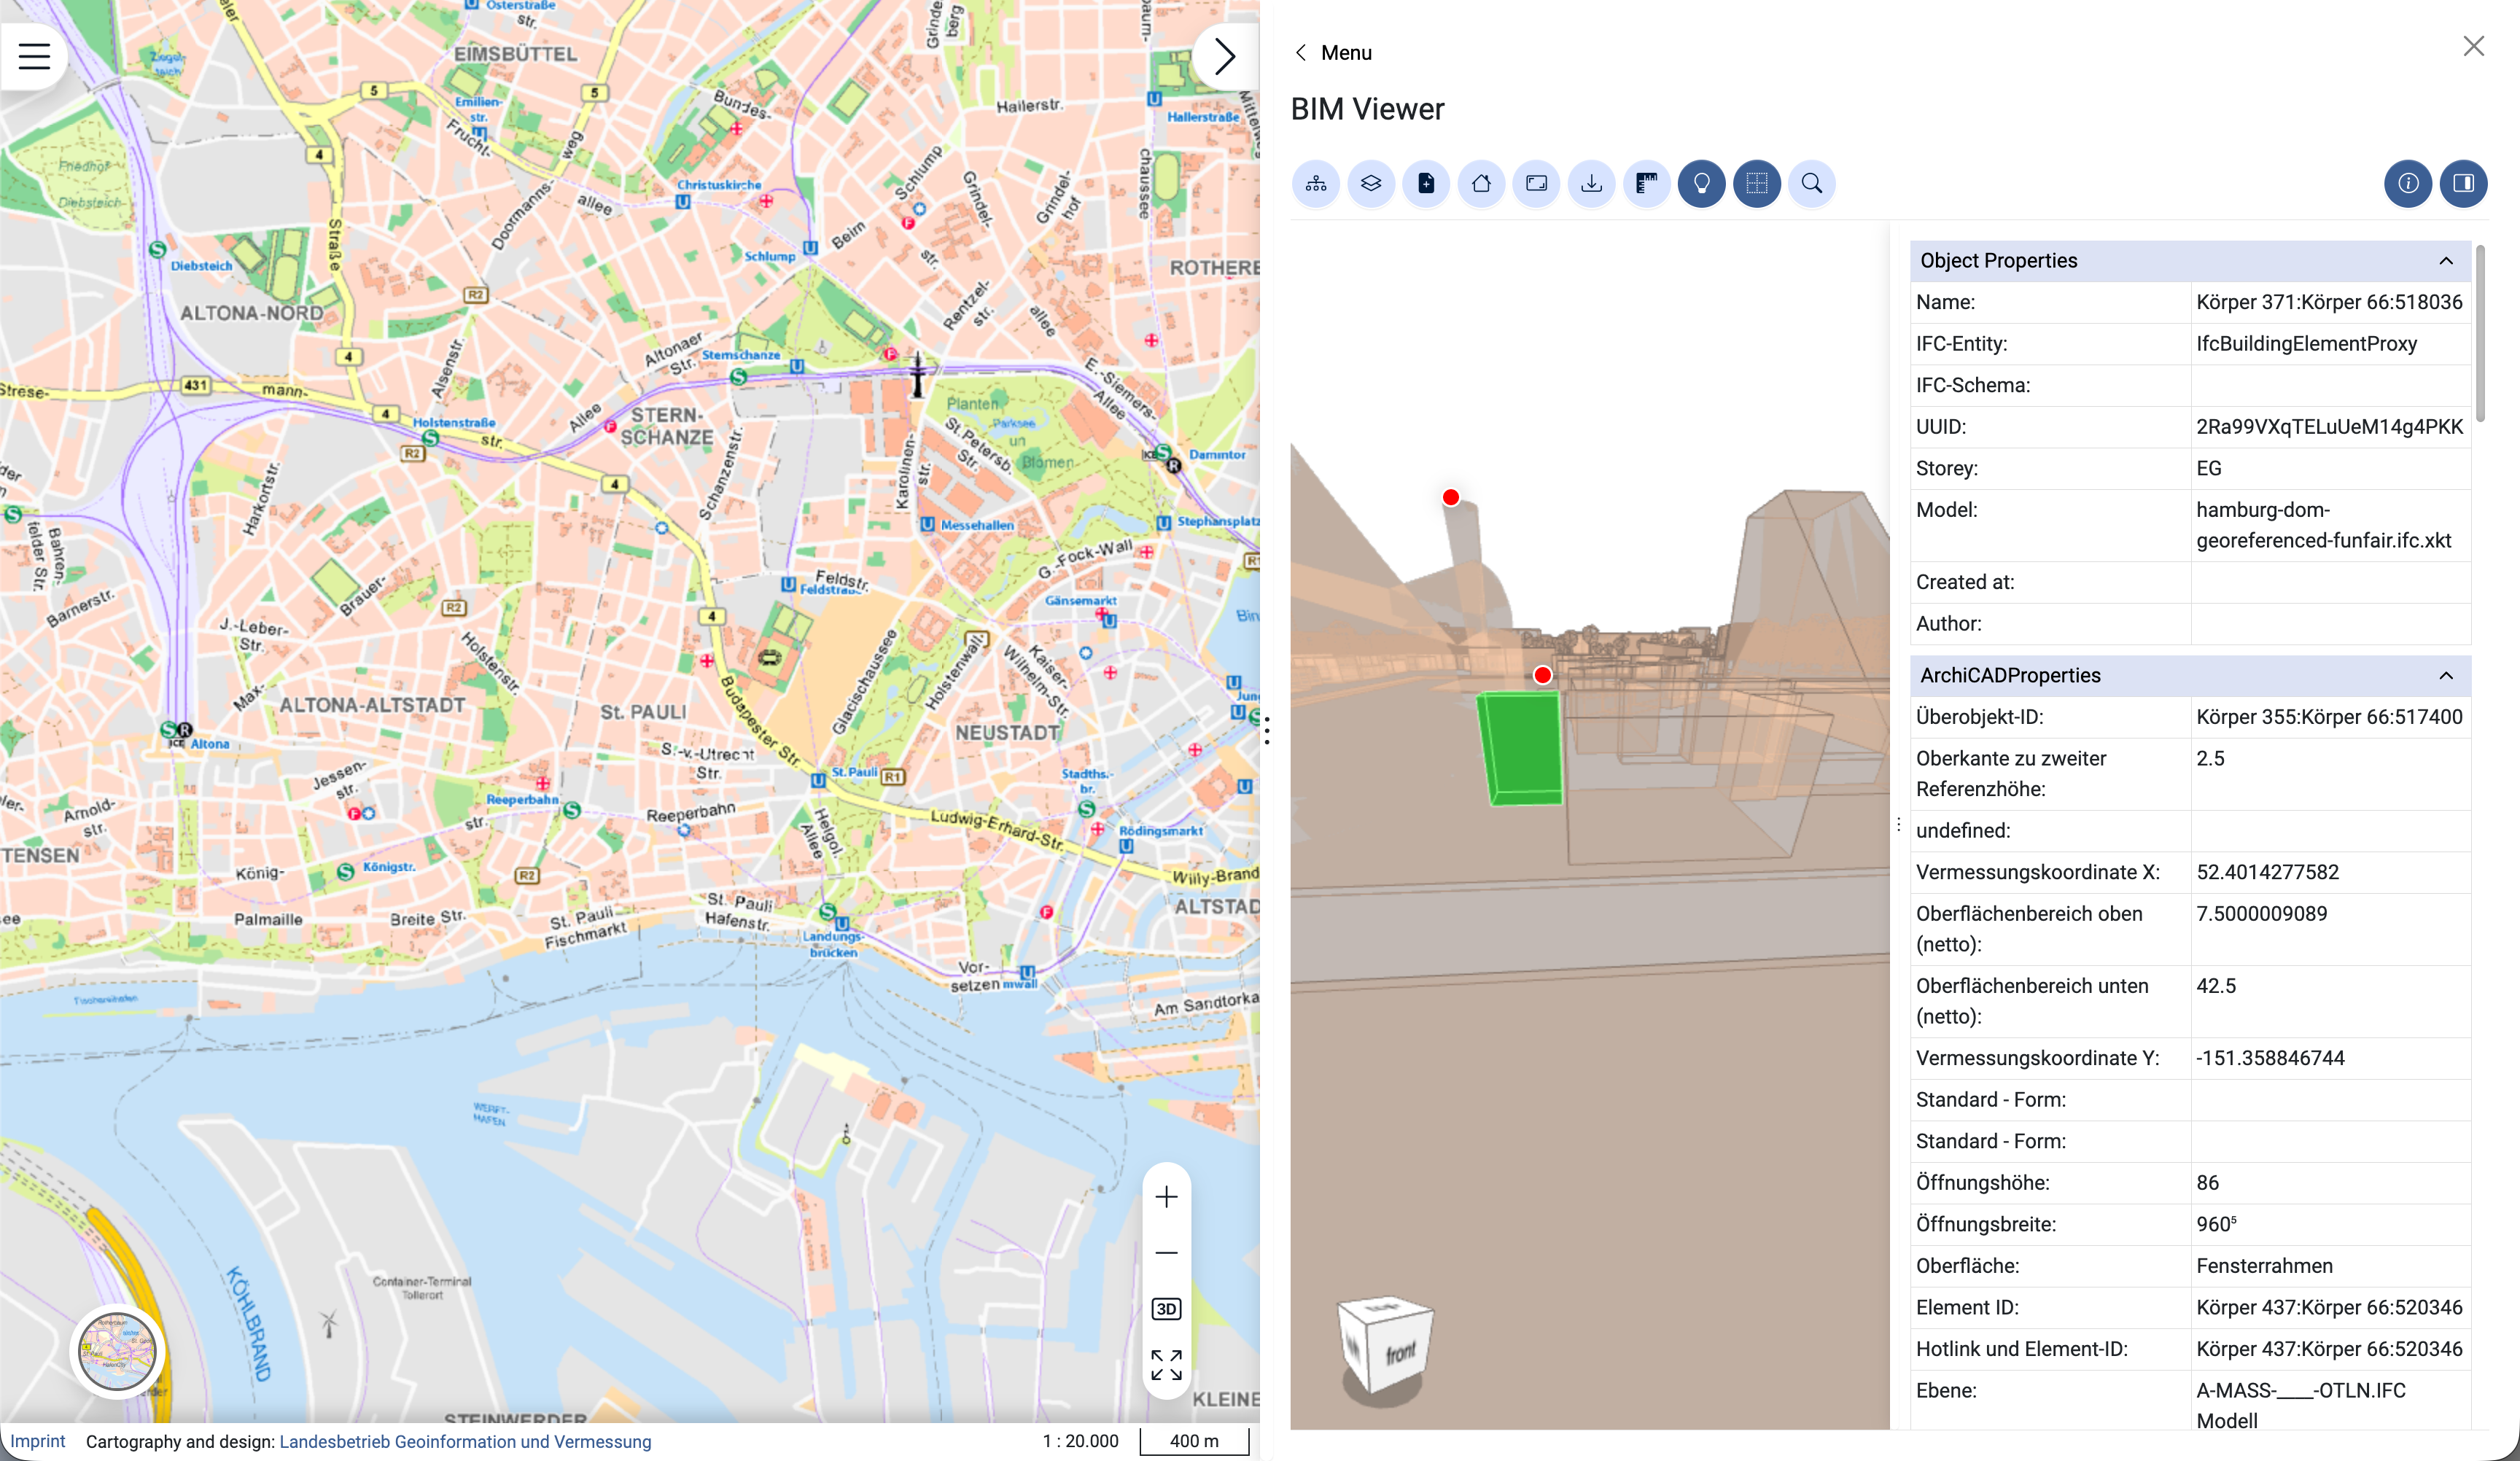2520x1461 pixels.
Task: Click the St. Pauli U-Bahn station icon
Action: pos(818,780)
